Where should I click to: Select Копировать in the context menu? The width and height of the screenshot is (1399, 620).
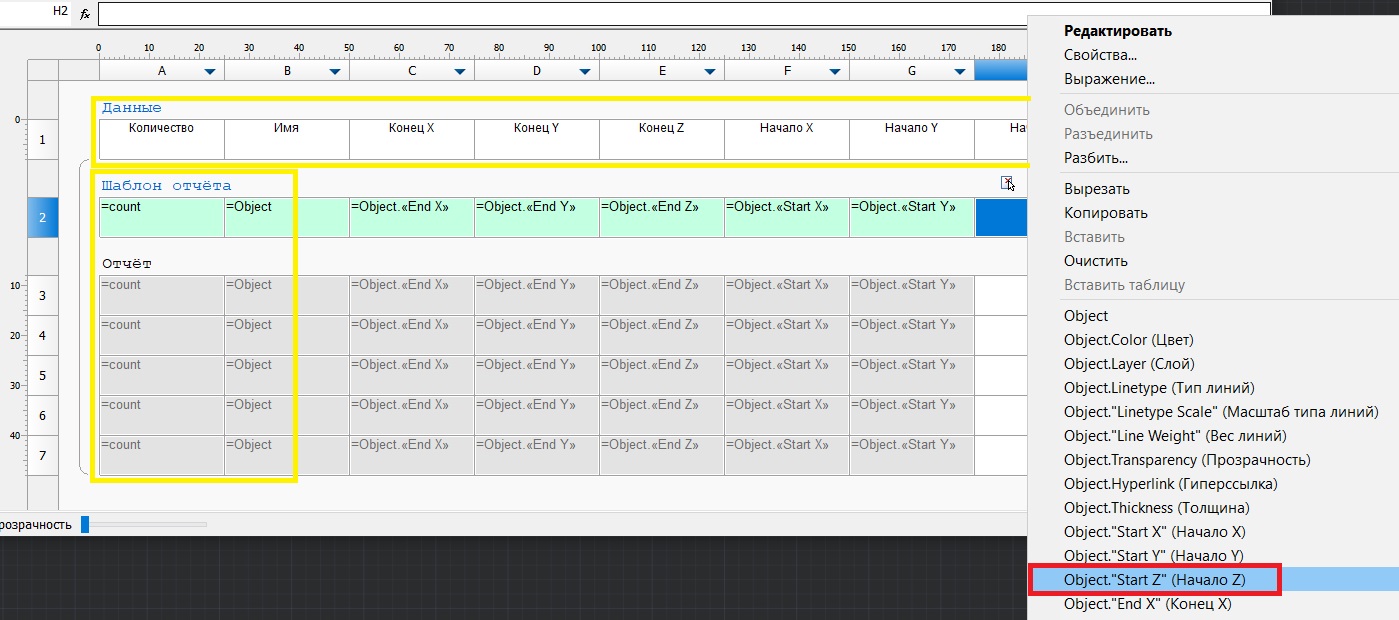coord(1105,213)
